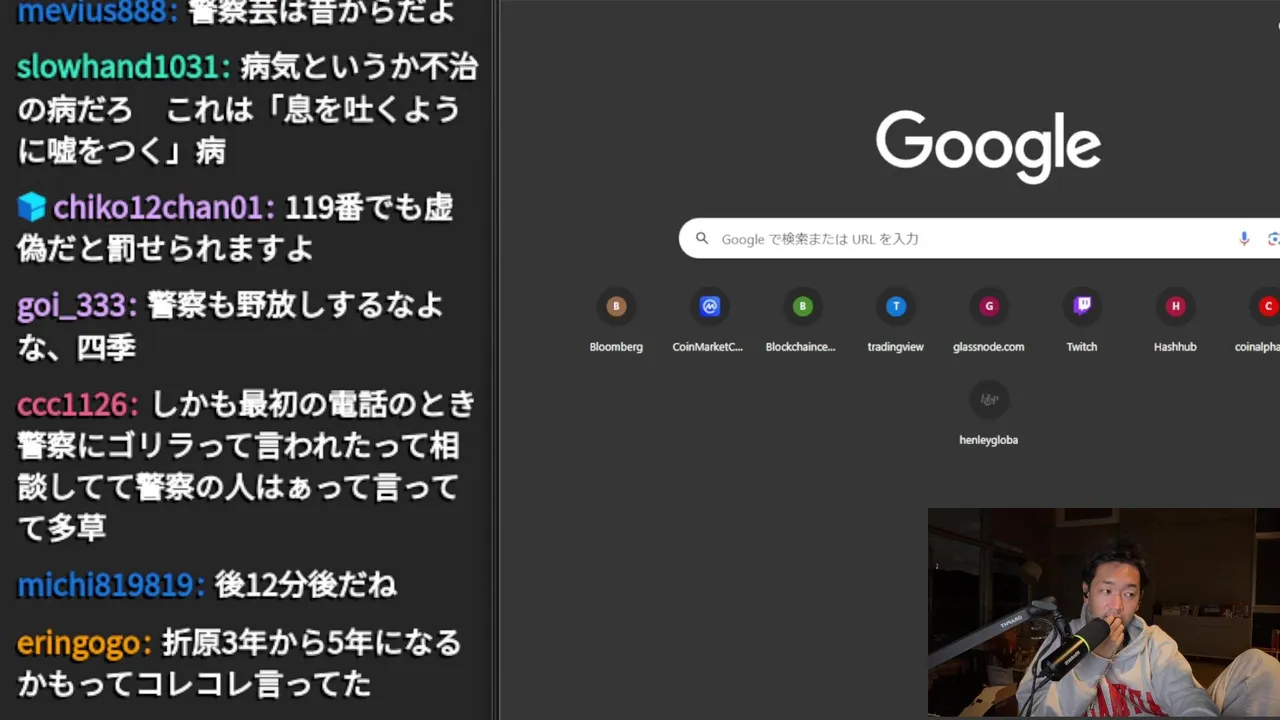Viewport: 1280px width, 720px height.
Task: Open the tradingview shortcut icon
Action: coord(895,306)
